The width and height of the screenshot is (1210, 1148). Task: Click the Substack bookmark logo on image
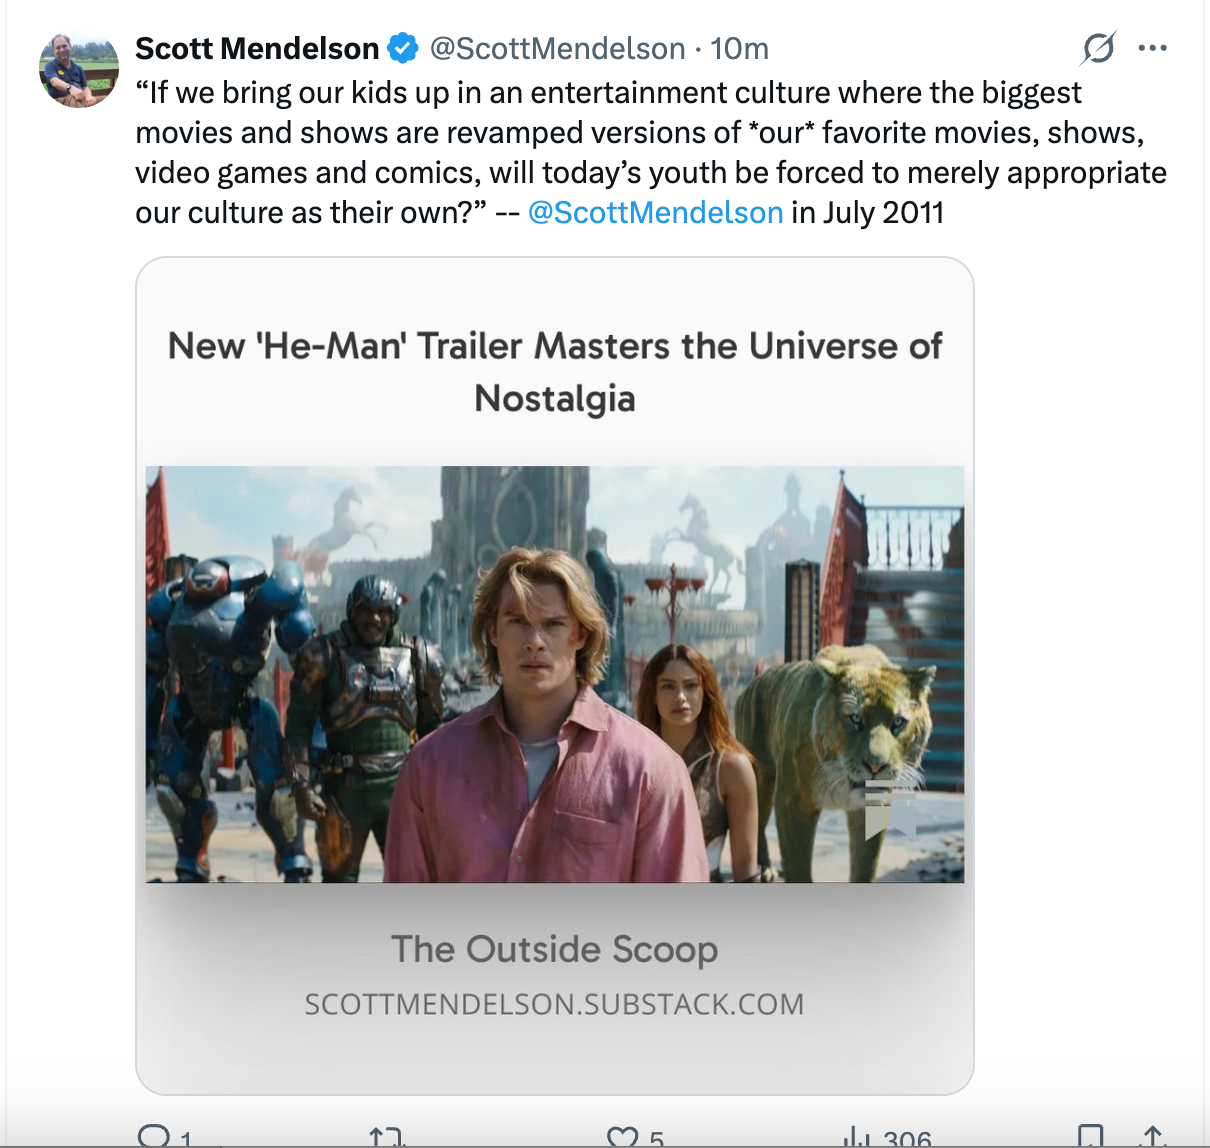[x=889, y=808]
